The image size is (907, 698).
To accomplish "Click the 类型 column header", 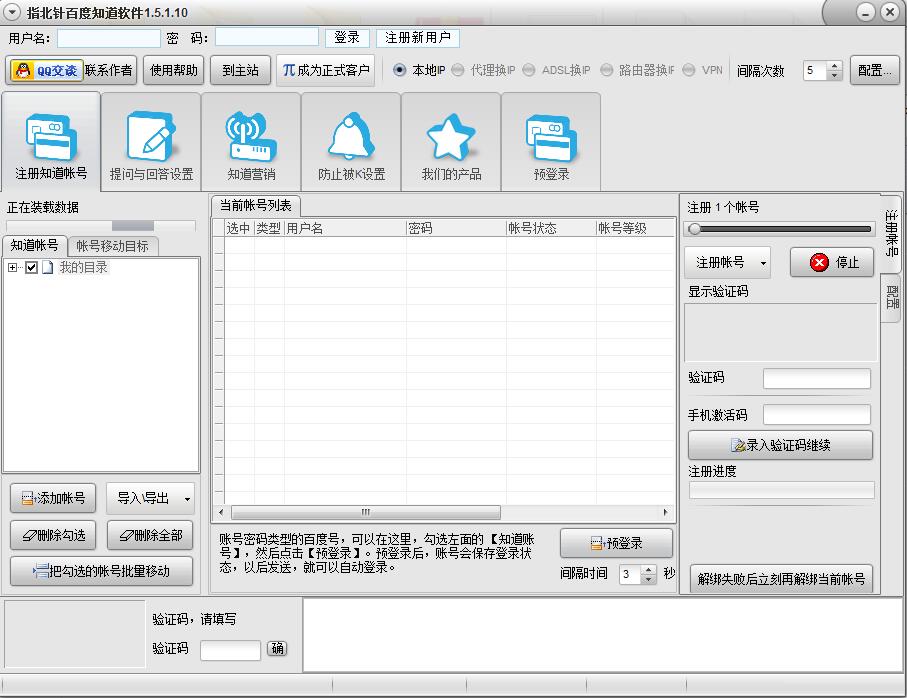I will (x=269, y=228).
